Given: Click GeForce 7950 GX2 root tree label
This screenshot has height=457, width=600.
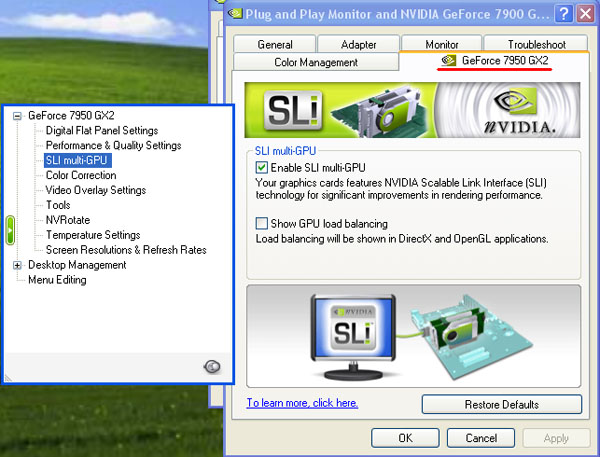Looking at the screenshot, I should (71, 116).
